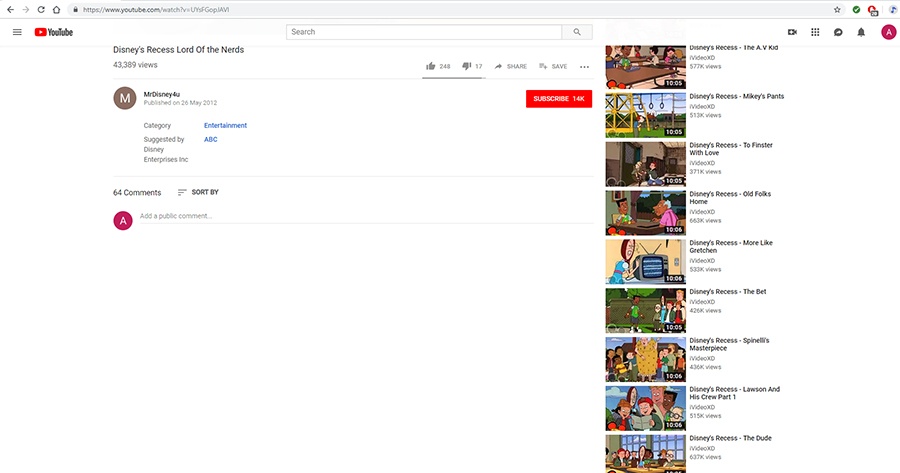
Task: Click the commenter avatar beside comment box
Action: click(x=123, y=220)
